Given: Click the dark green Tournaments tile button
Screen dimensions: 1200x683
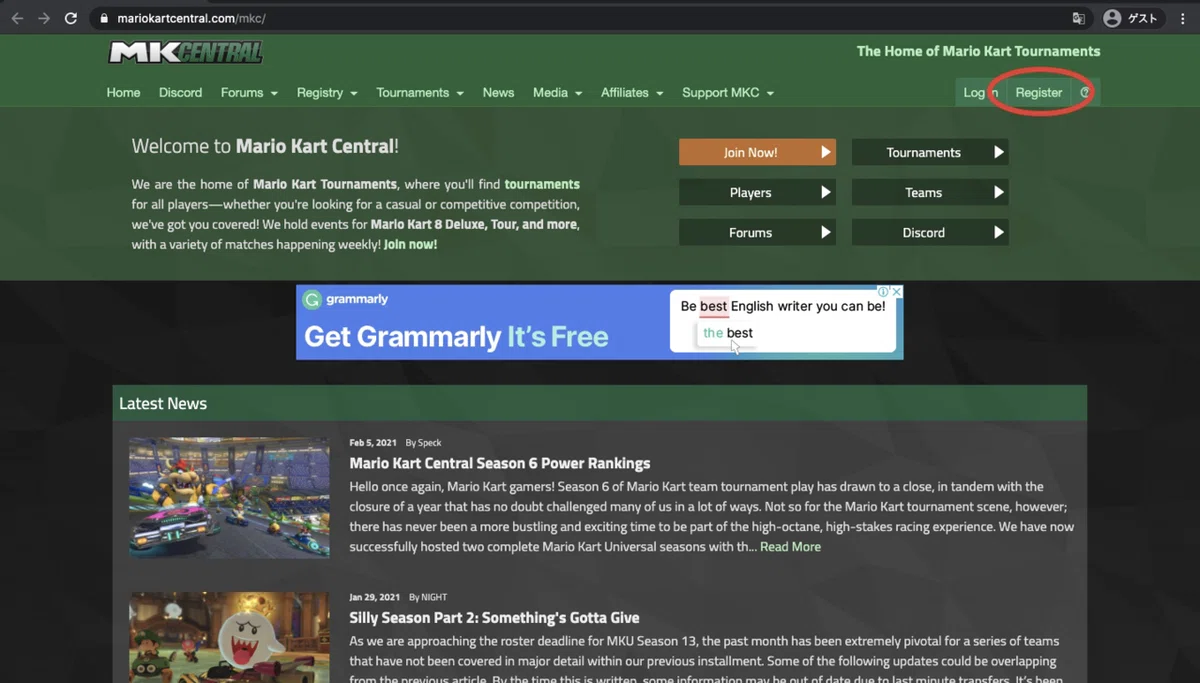Looking at the screenshot, I should tap(930, 152).
